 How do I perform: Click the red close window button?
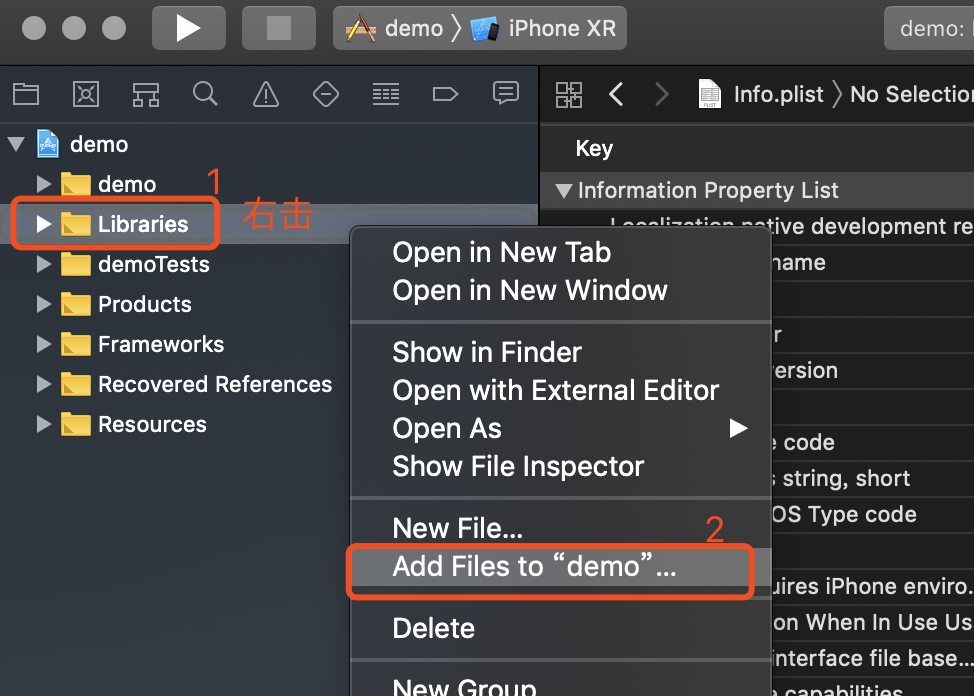point(34,28)
